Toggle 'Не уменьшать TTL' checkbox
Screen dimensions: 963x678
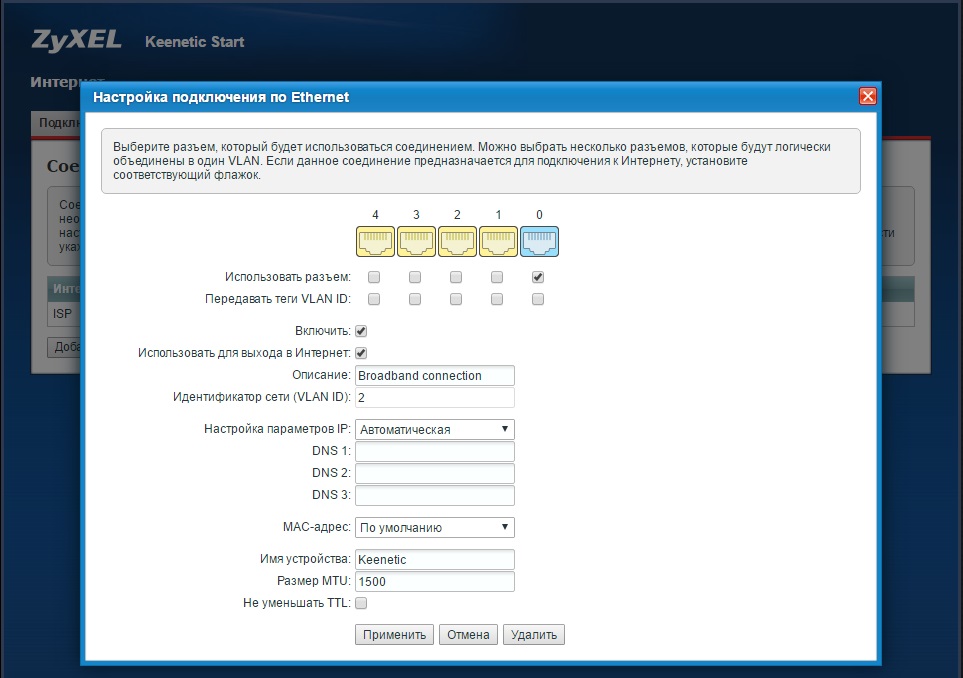[x=361, y=603]
